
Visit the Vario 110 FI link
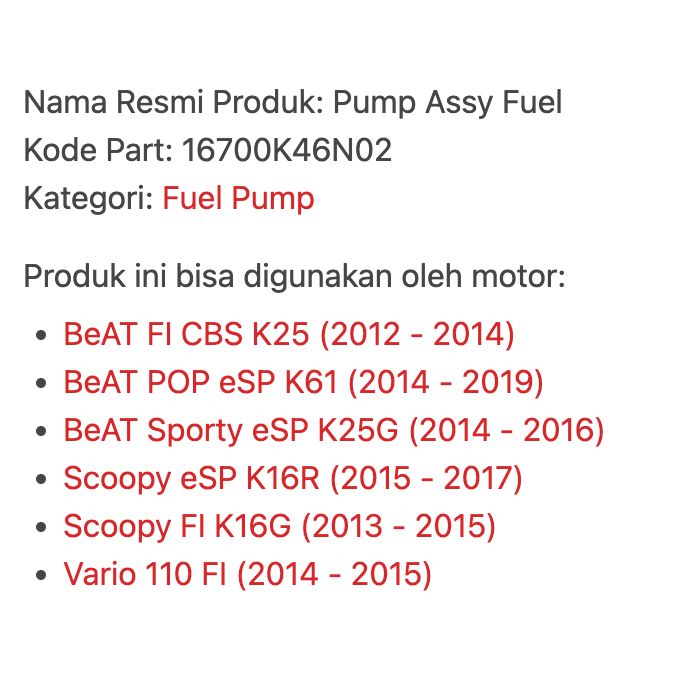click(x=247, y=574)
